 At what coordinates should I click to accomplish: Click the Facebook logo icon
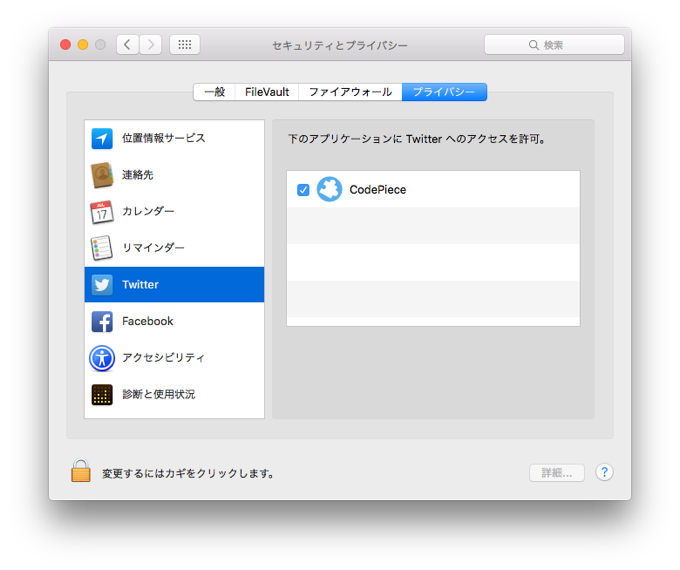[102, 321]
